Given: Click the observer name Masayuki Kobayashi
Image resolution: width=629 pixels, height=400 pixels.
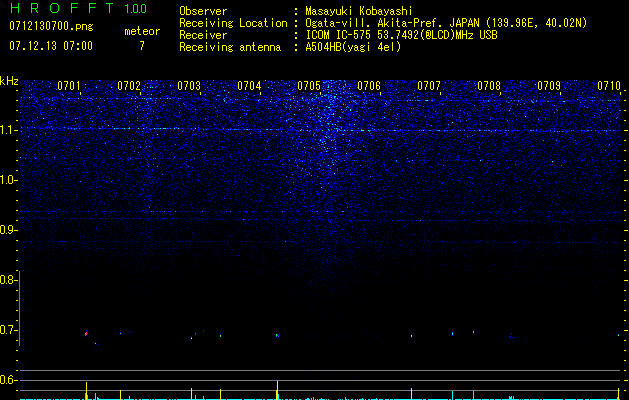Looking at the screenshot, I should tap(359, 11).
